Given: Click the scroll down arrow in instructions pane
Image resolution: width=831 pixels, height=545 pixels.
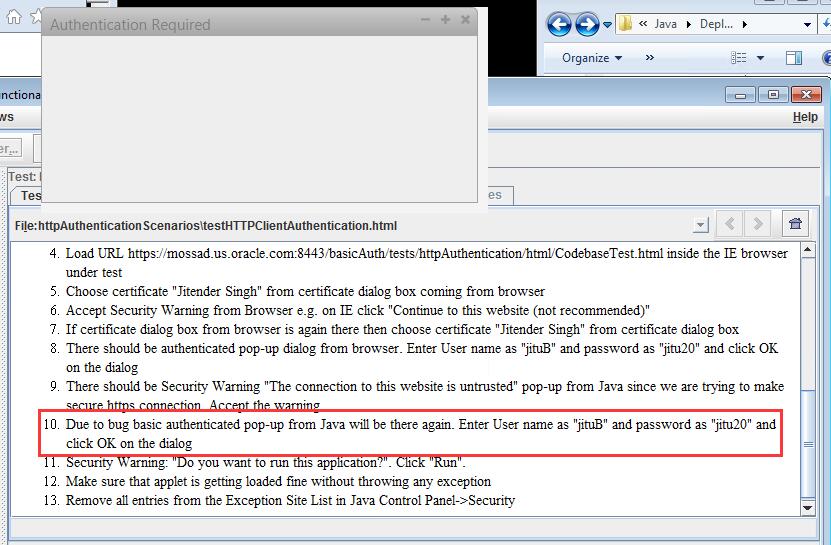Looking at the screenshot, I should pyautogui.click(x=809, y=508).
